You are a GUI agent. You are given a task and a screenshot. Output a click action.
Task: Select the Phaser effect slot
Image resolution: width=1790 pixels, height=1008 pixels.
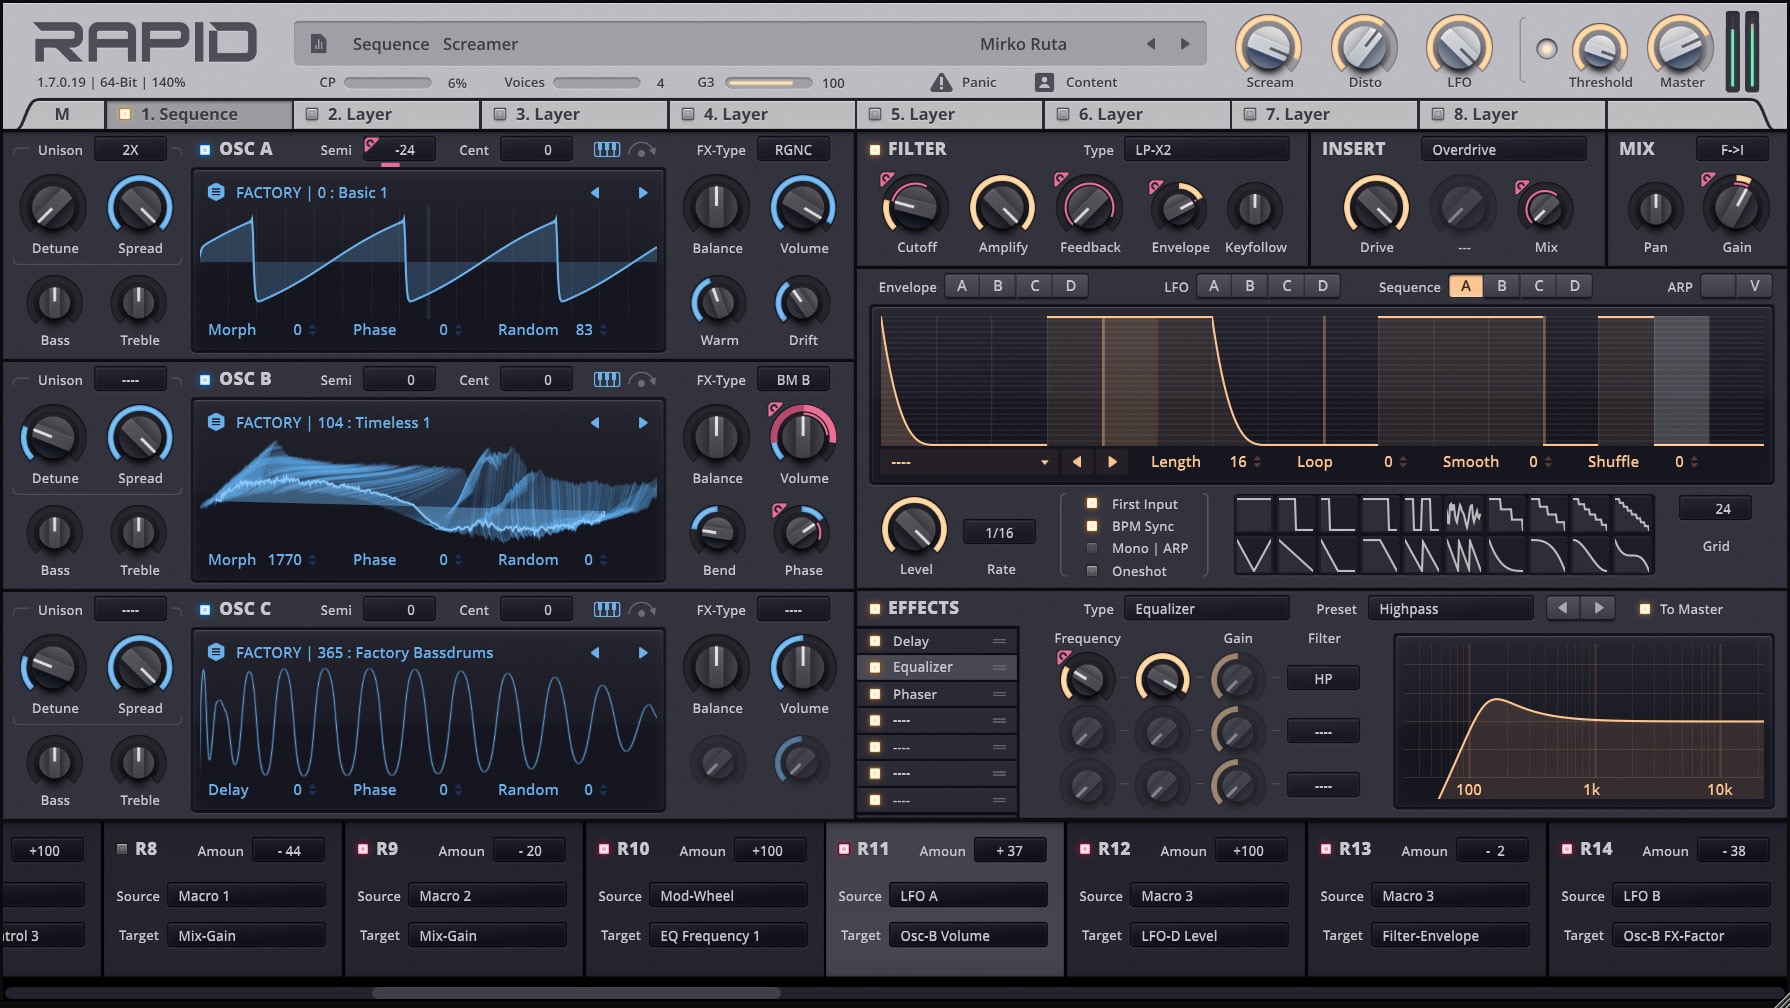[x=938, y=694]
